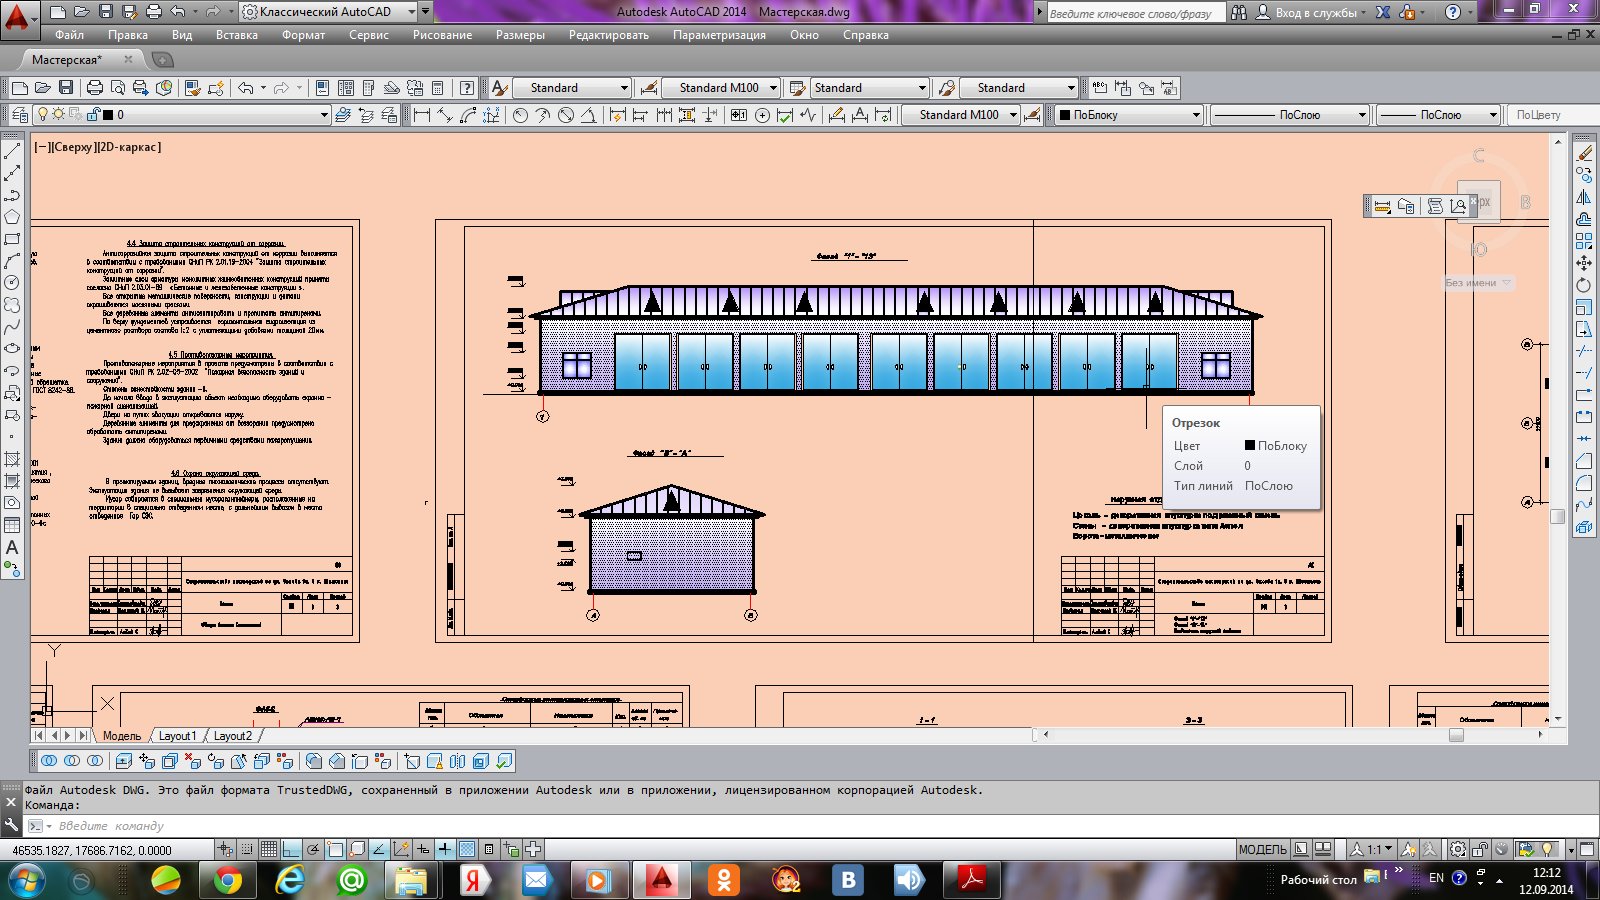
Task: Toggle Snap mode in the status bar
Action: (247, 850)
